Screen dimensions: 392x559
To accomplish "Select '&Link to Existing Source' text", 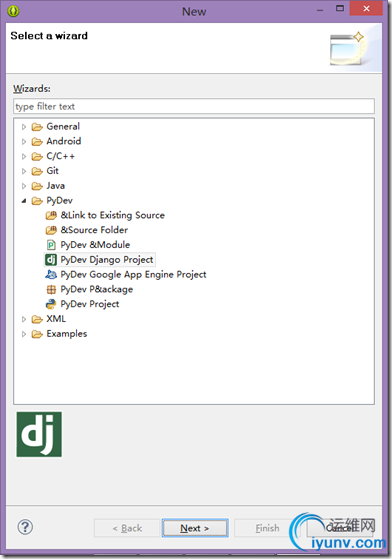I will [113, 215].
